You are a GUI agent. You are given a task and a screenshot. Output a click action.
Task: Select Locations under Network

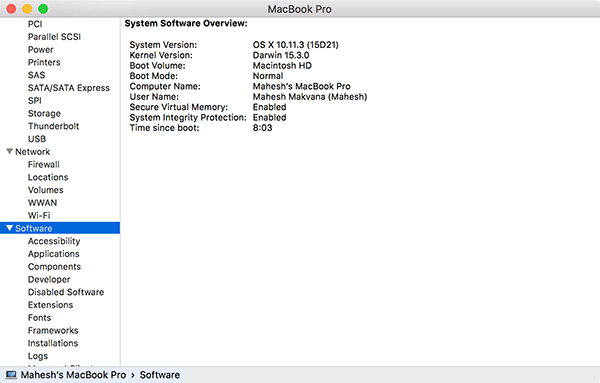coord(48,177)
